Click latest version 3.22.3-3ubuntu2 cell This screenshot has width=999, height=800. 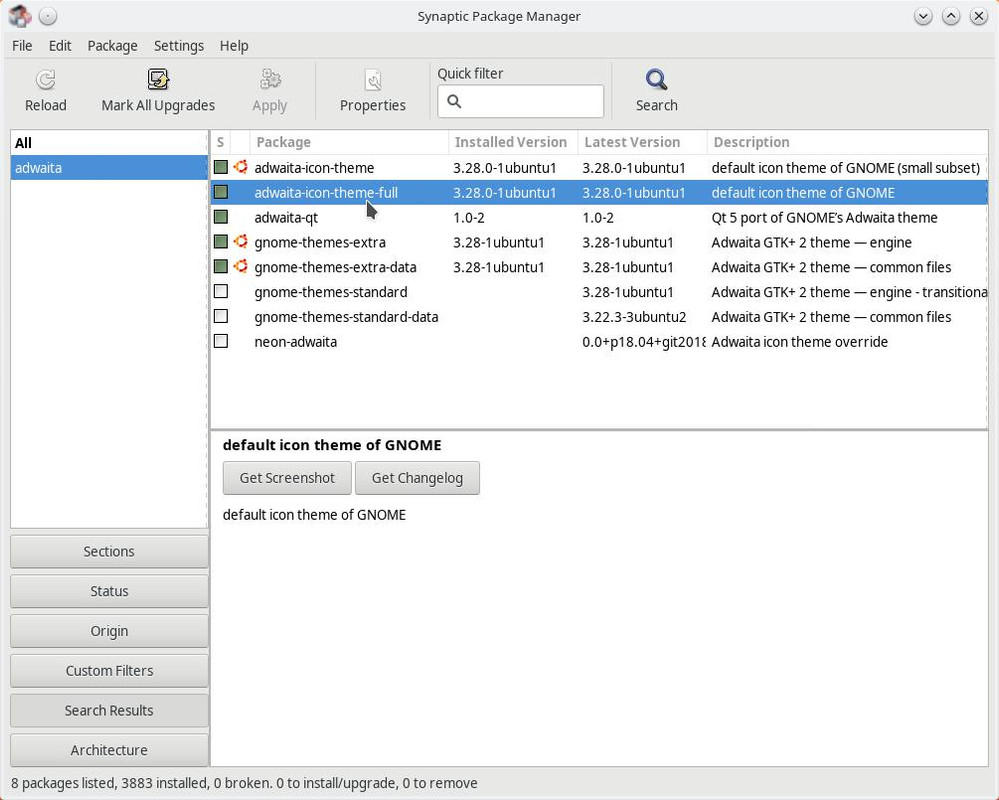pyautogui.click(x=634, y=317)
